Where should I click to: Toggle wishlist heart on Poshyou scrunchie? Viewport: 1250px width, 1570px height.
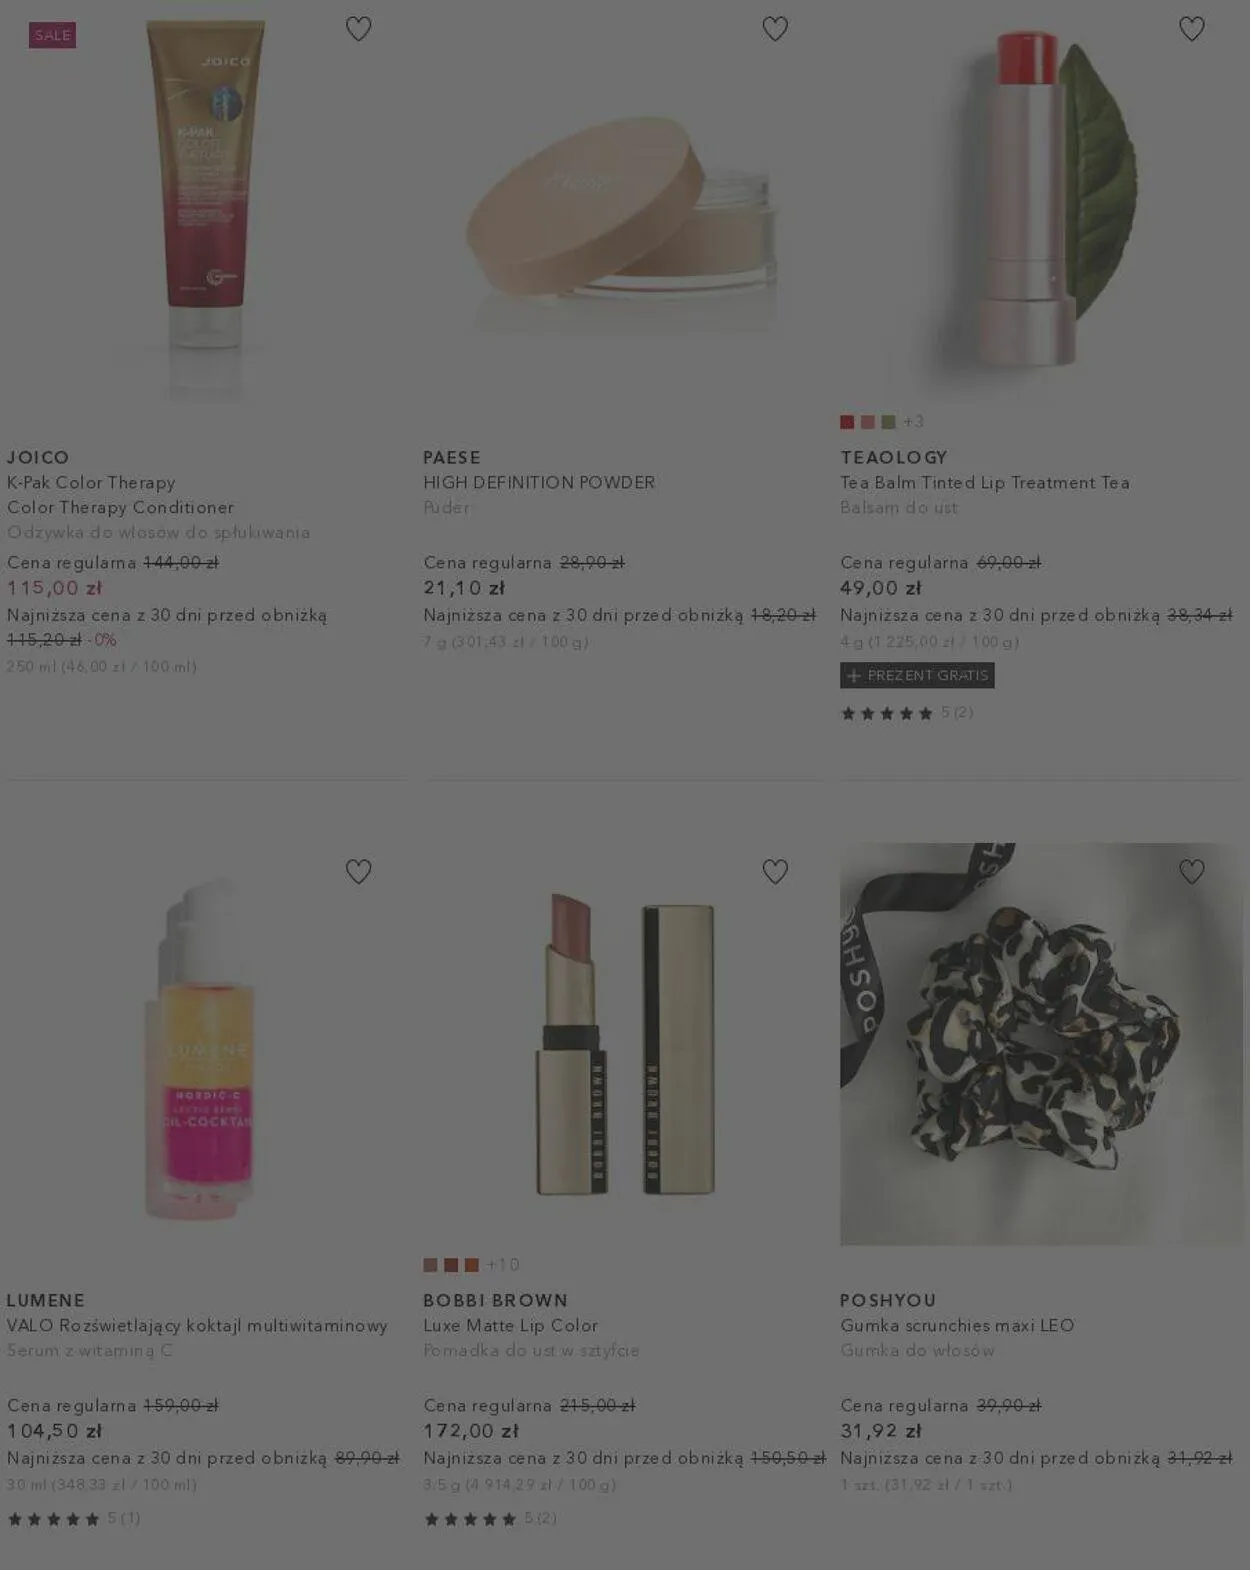1192,872
